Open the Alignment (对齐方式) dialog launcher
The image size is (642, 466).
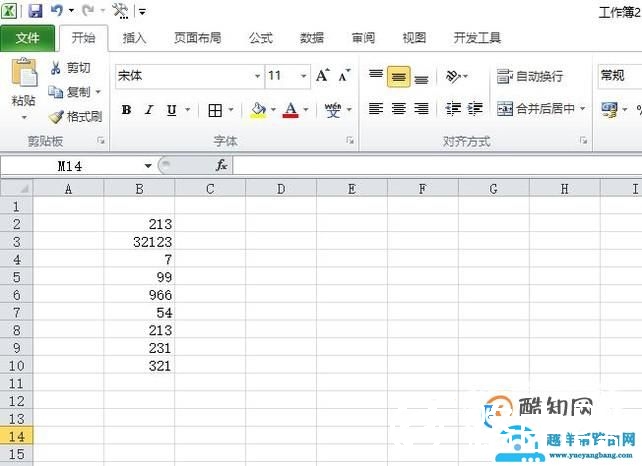(584, 141)
